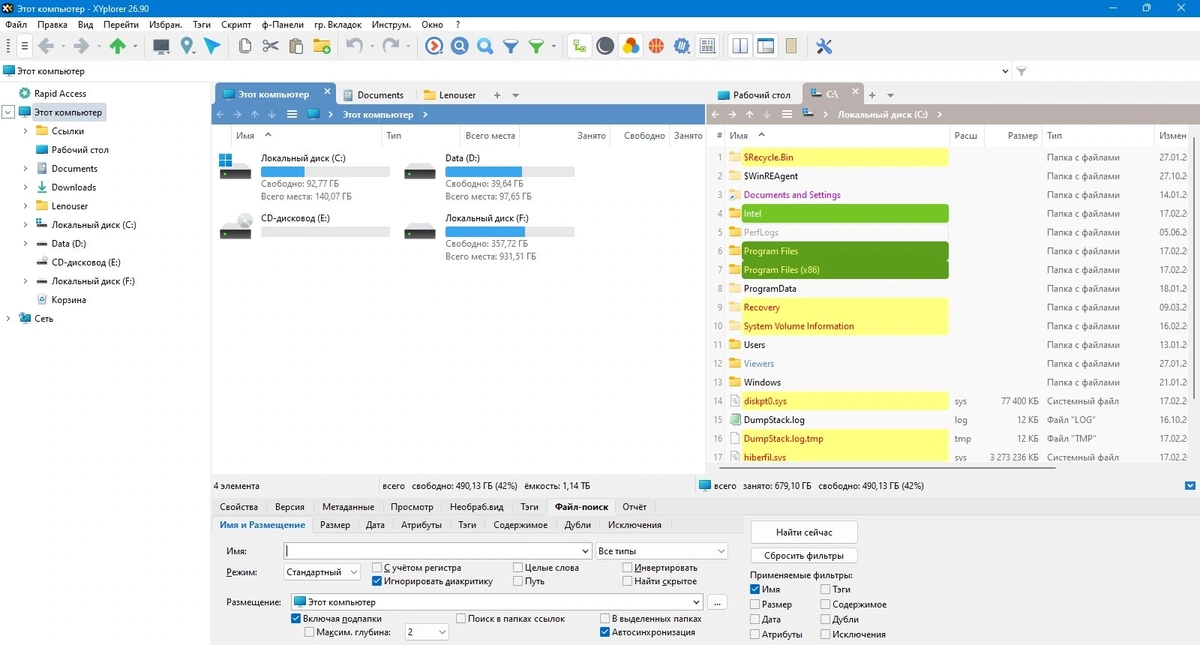1200x645 pixels.
Task: Expand the 'Сеть' tree node
Action: 8,319
